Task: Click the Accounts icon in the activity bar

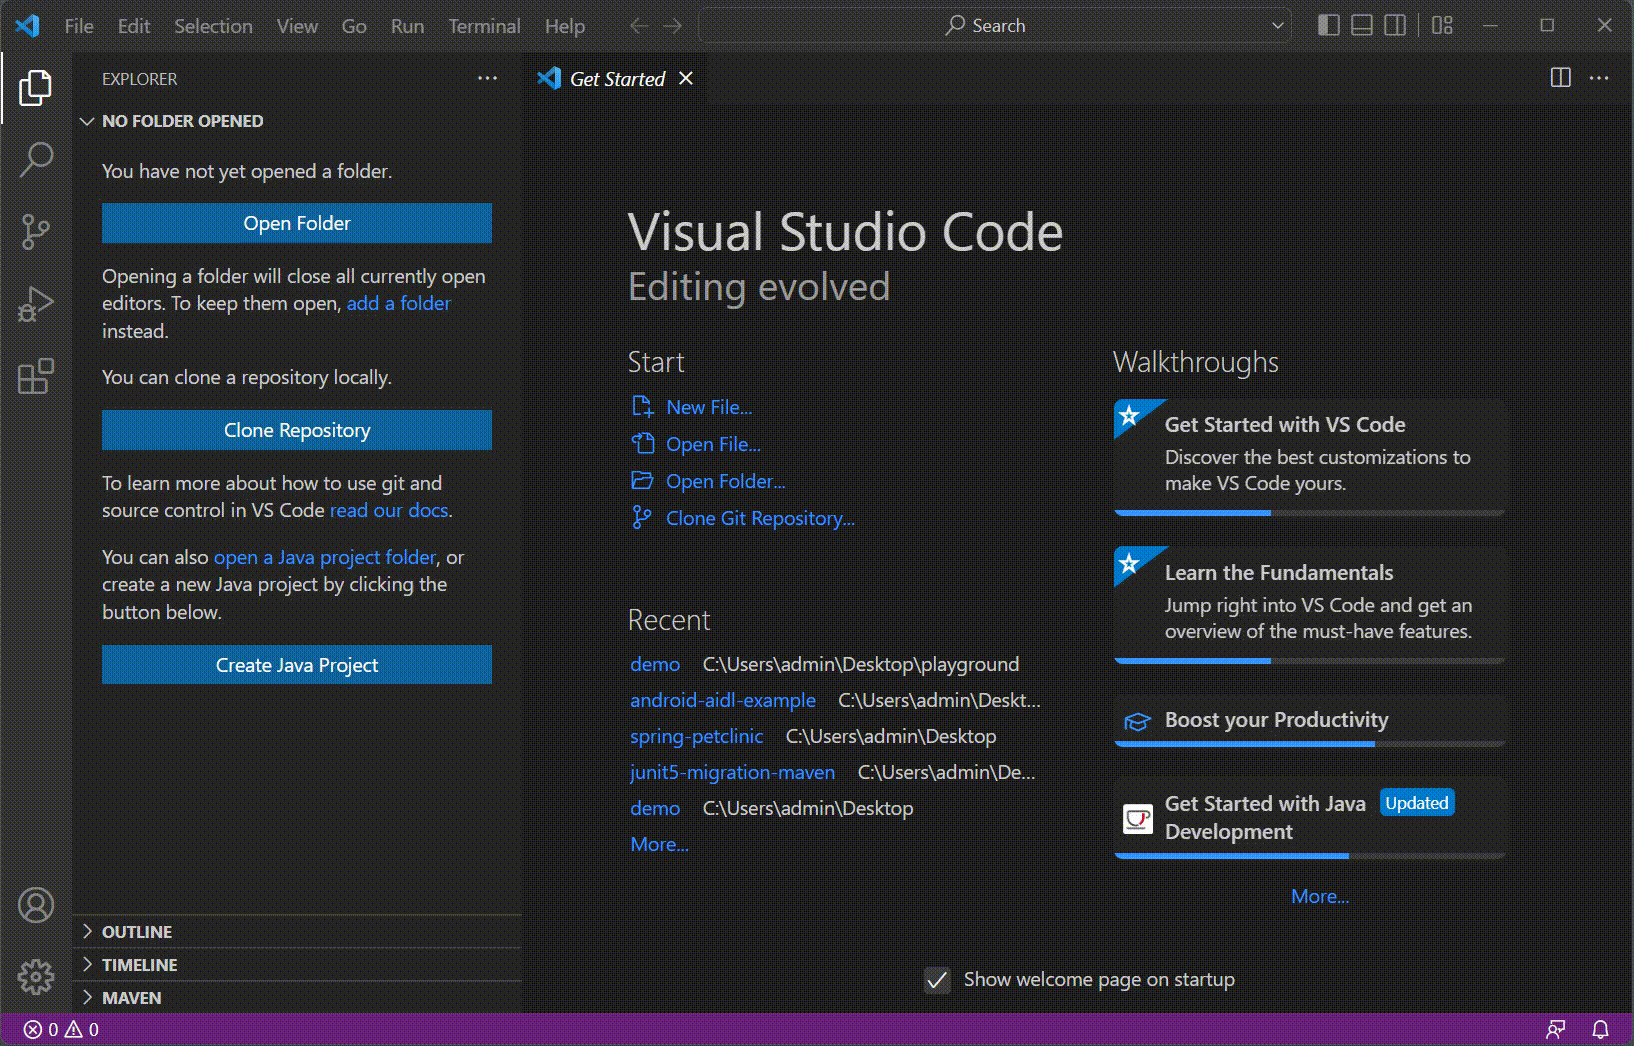Action: coord(36,904)
